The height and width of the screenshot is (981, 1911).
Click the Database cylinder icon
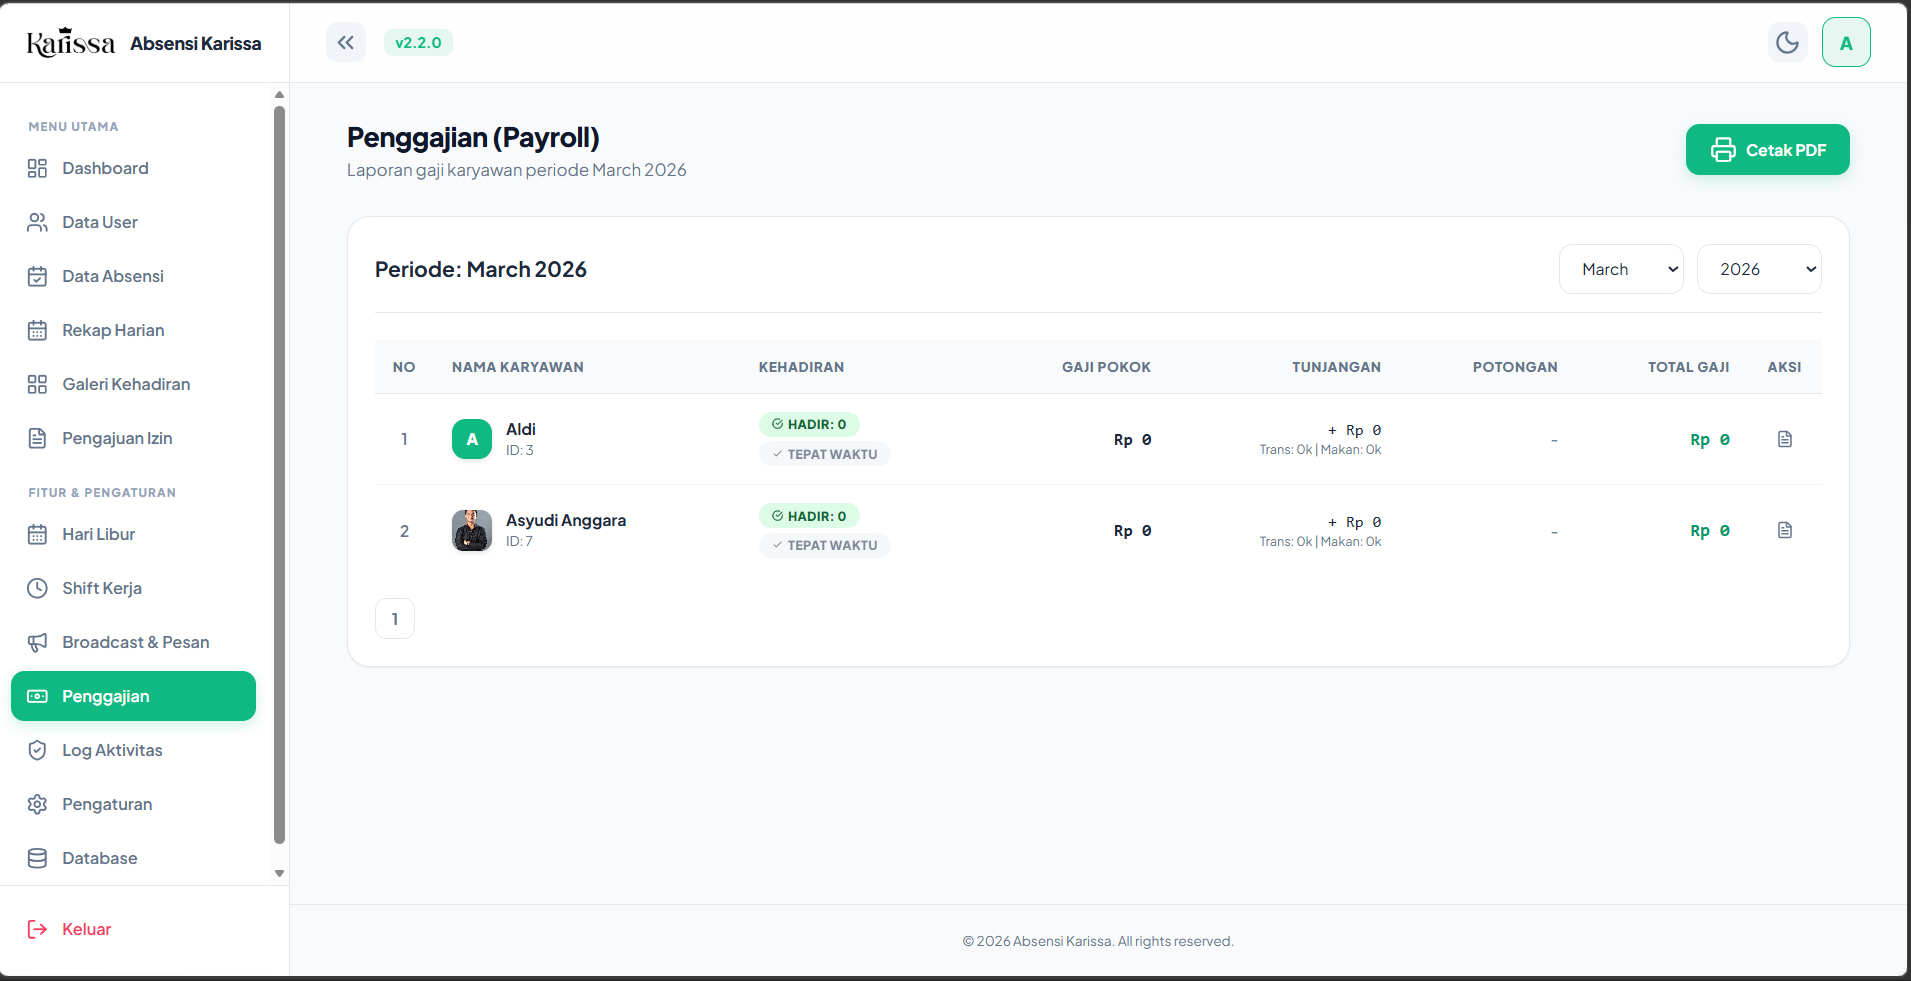tap(37, 858)
